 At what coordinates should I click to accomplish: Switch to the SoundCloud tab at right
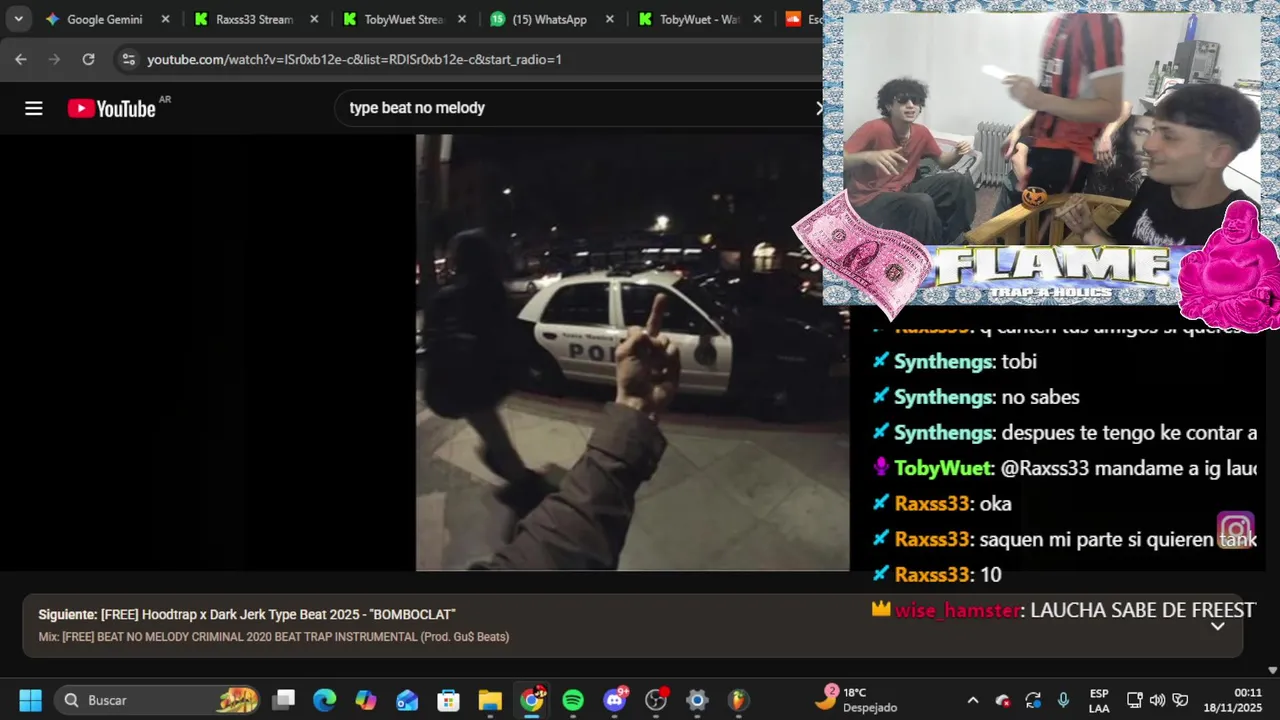pyautogui.click(x=802, y=19)
